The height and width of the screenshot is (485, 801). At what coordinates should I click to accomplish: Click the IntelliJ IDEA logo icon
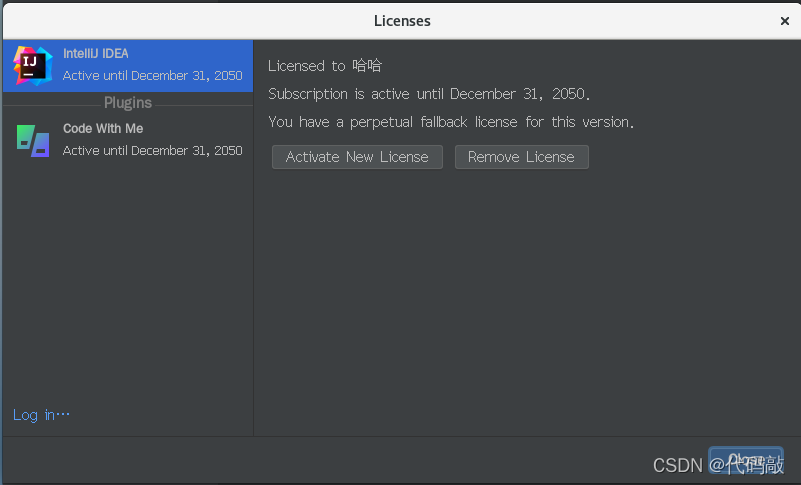33,65
